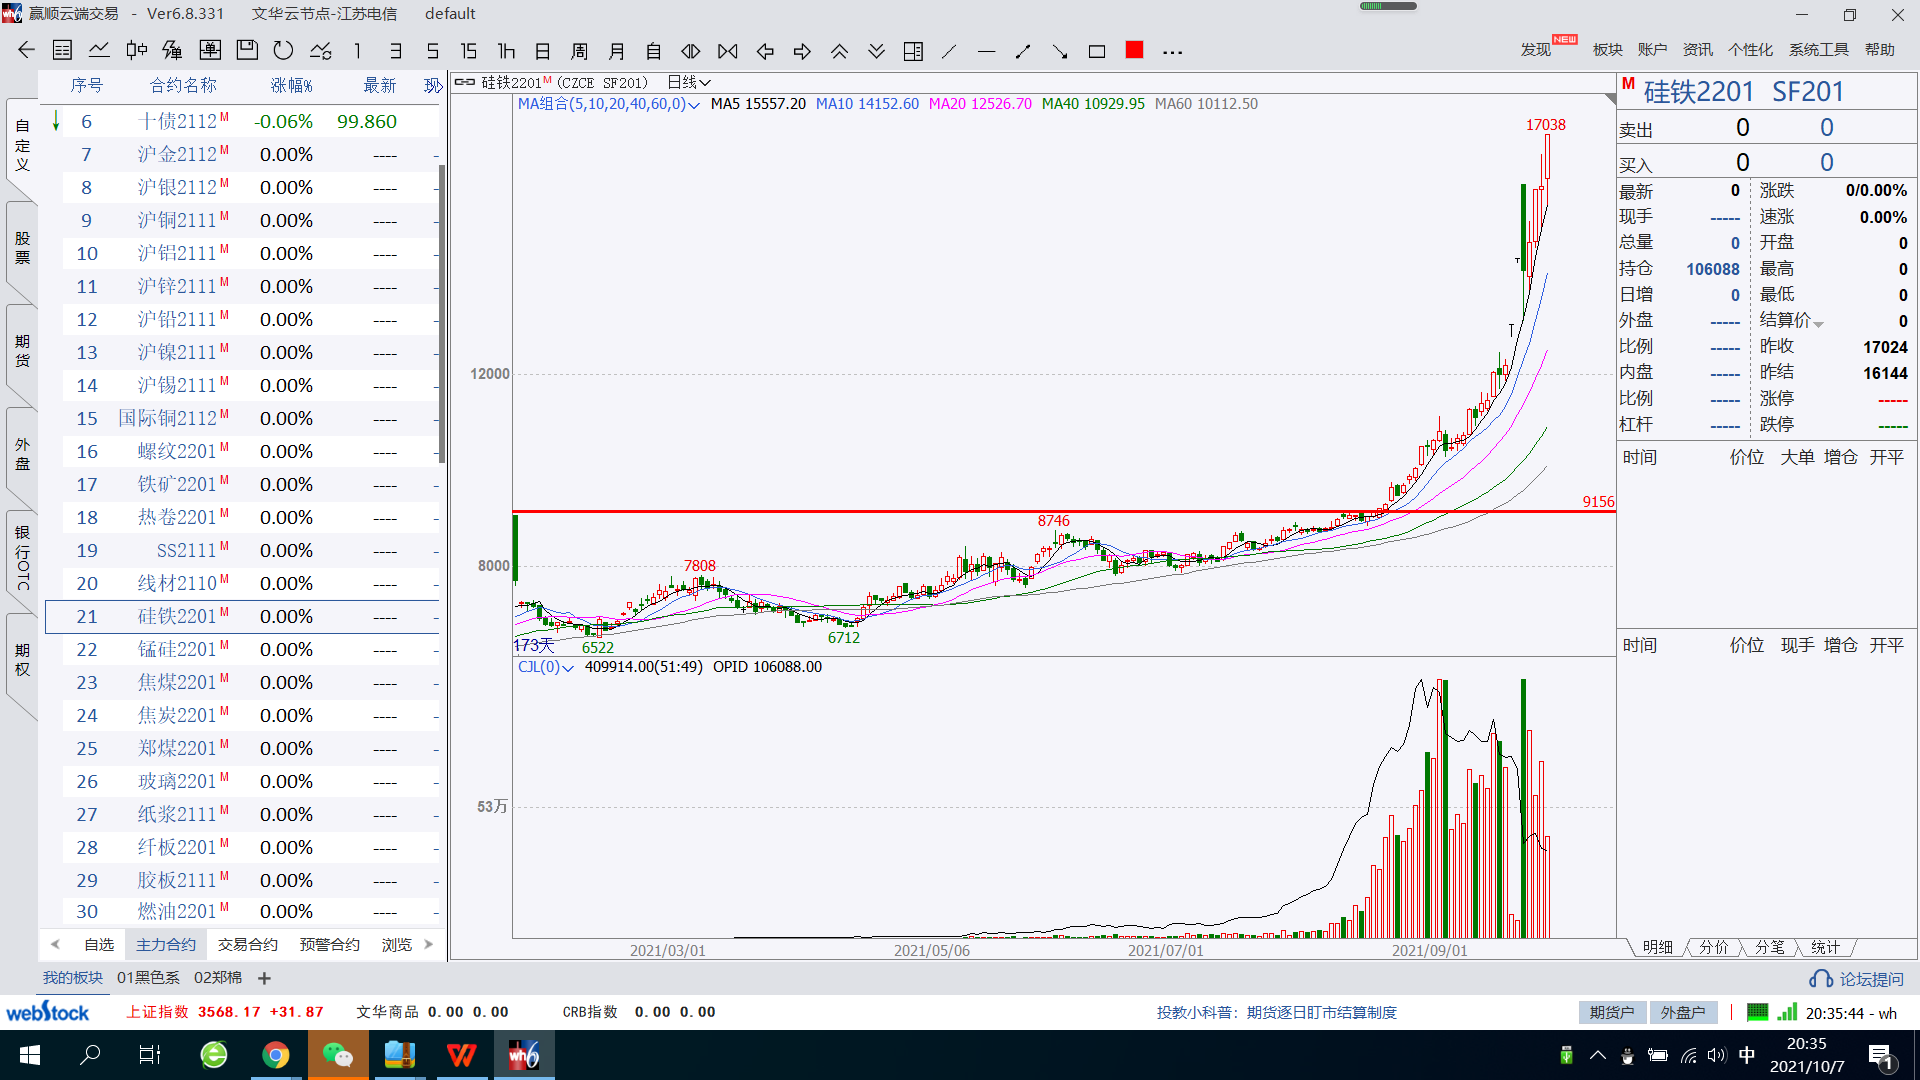Select the 自定义 side tab
The image size is (1920, 1080).
(22, 145)
